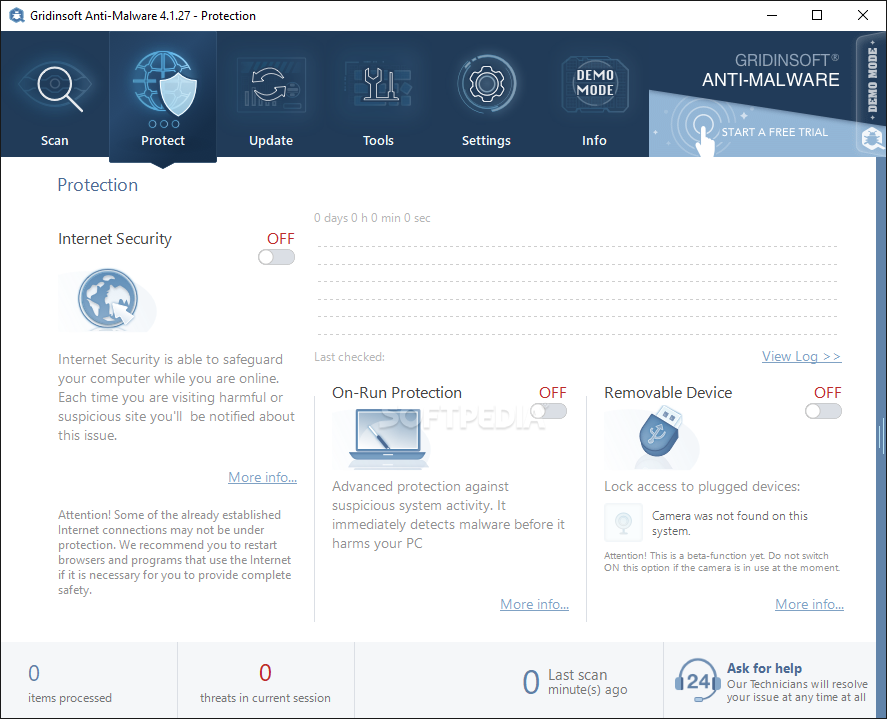The image size is (887, 719).
Task: Switch to the Tools tab label
Action: [378, 140]
